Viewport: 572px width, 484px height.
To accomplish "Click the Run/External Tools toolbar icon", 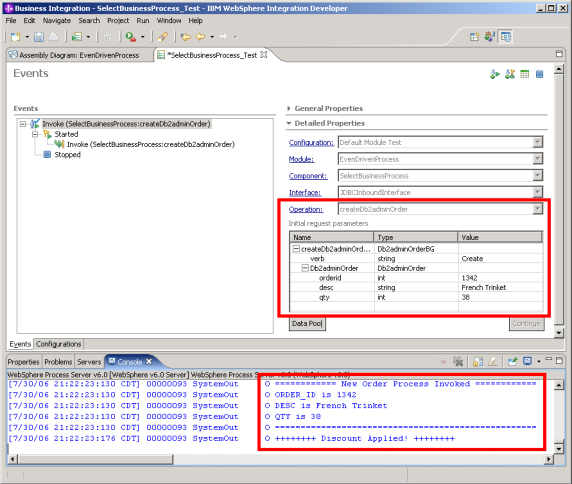I will (131, 36).
